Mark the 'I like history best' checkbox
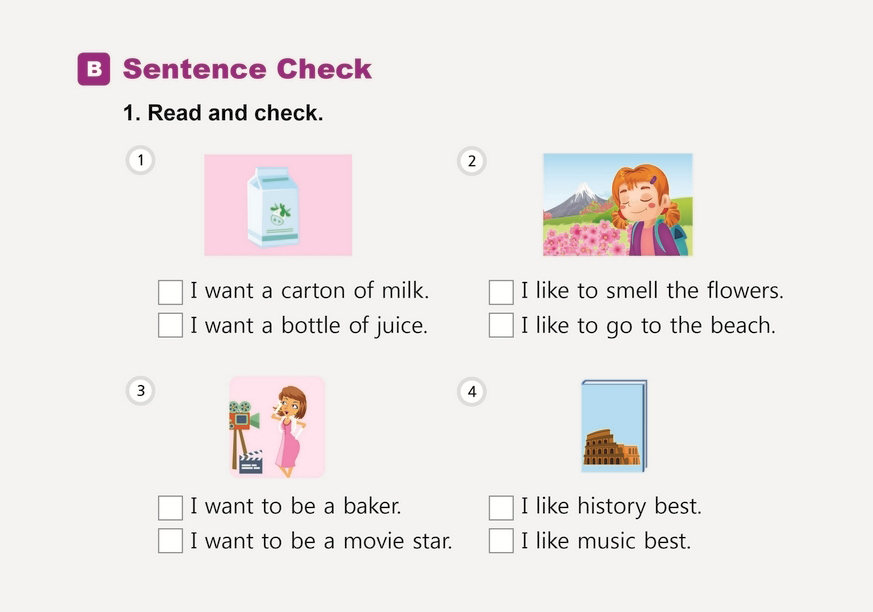Viewport: 873px width, 612px height. pos(501,507)
